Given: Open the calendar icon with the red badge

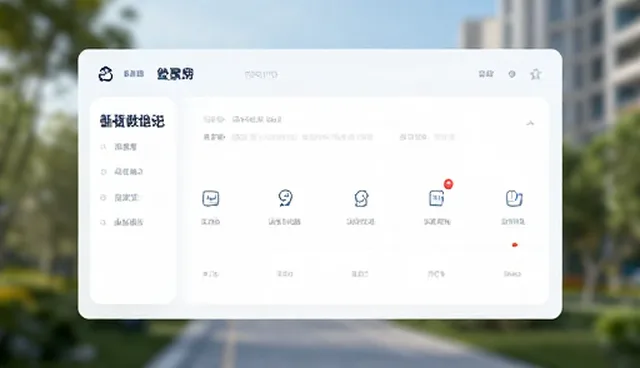Looking at the screenshot, I should coord(437,198).
